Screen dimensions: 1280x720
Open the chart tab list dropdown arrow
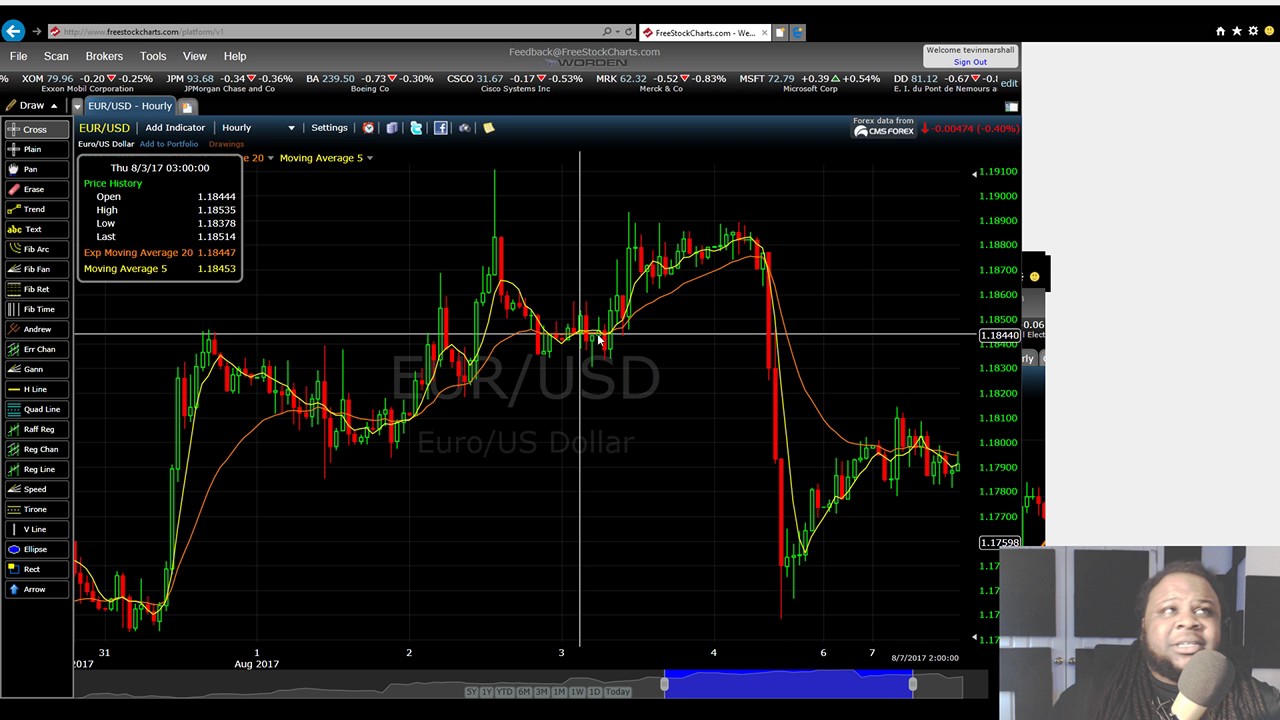pyautogui.click(x=77, y=106)
